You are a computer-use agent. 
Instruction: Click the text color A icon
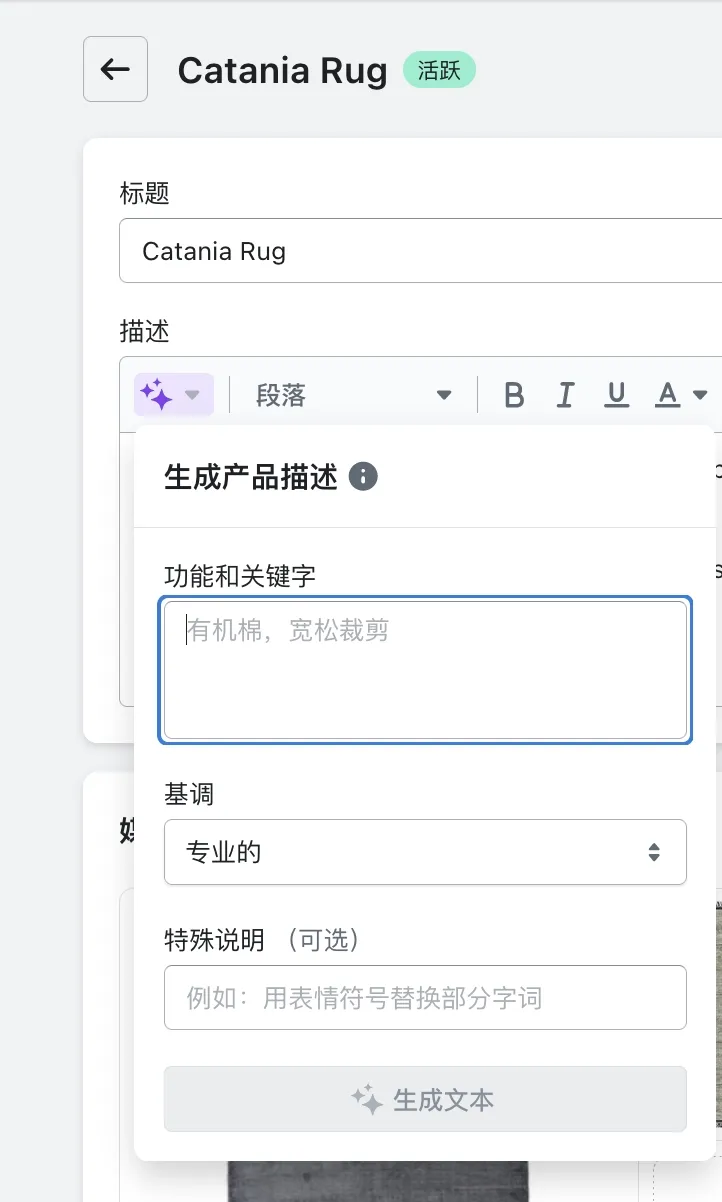pyautogui.click(x=667, y=395)
